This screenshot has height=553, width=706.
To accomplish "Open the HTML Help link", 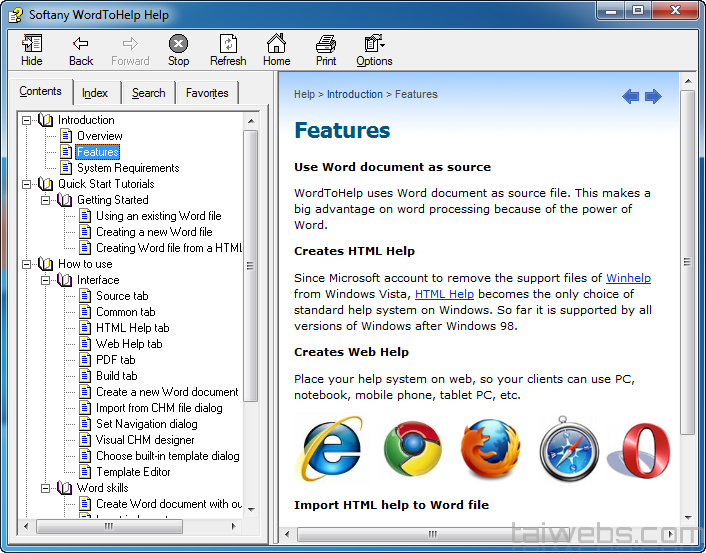I will pos(444,294).
